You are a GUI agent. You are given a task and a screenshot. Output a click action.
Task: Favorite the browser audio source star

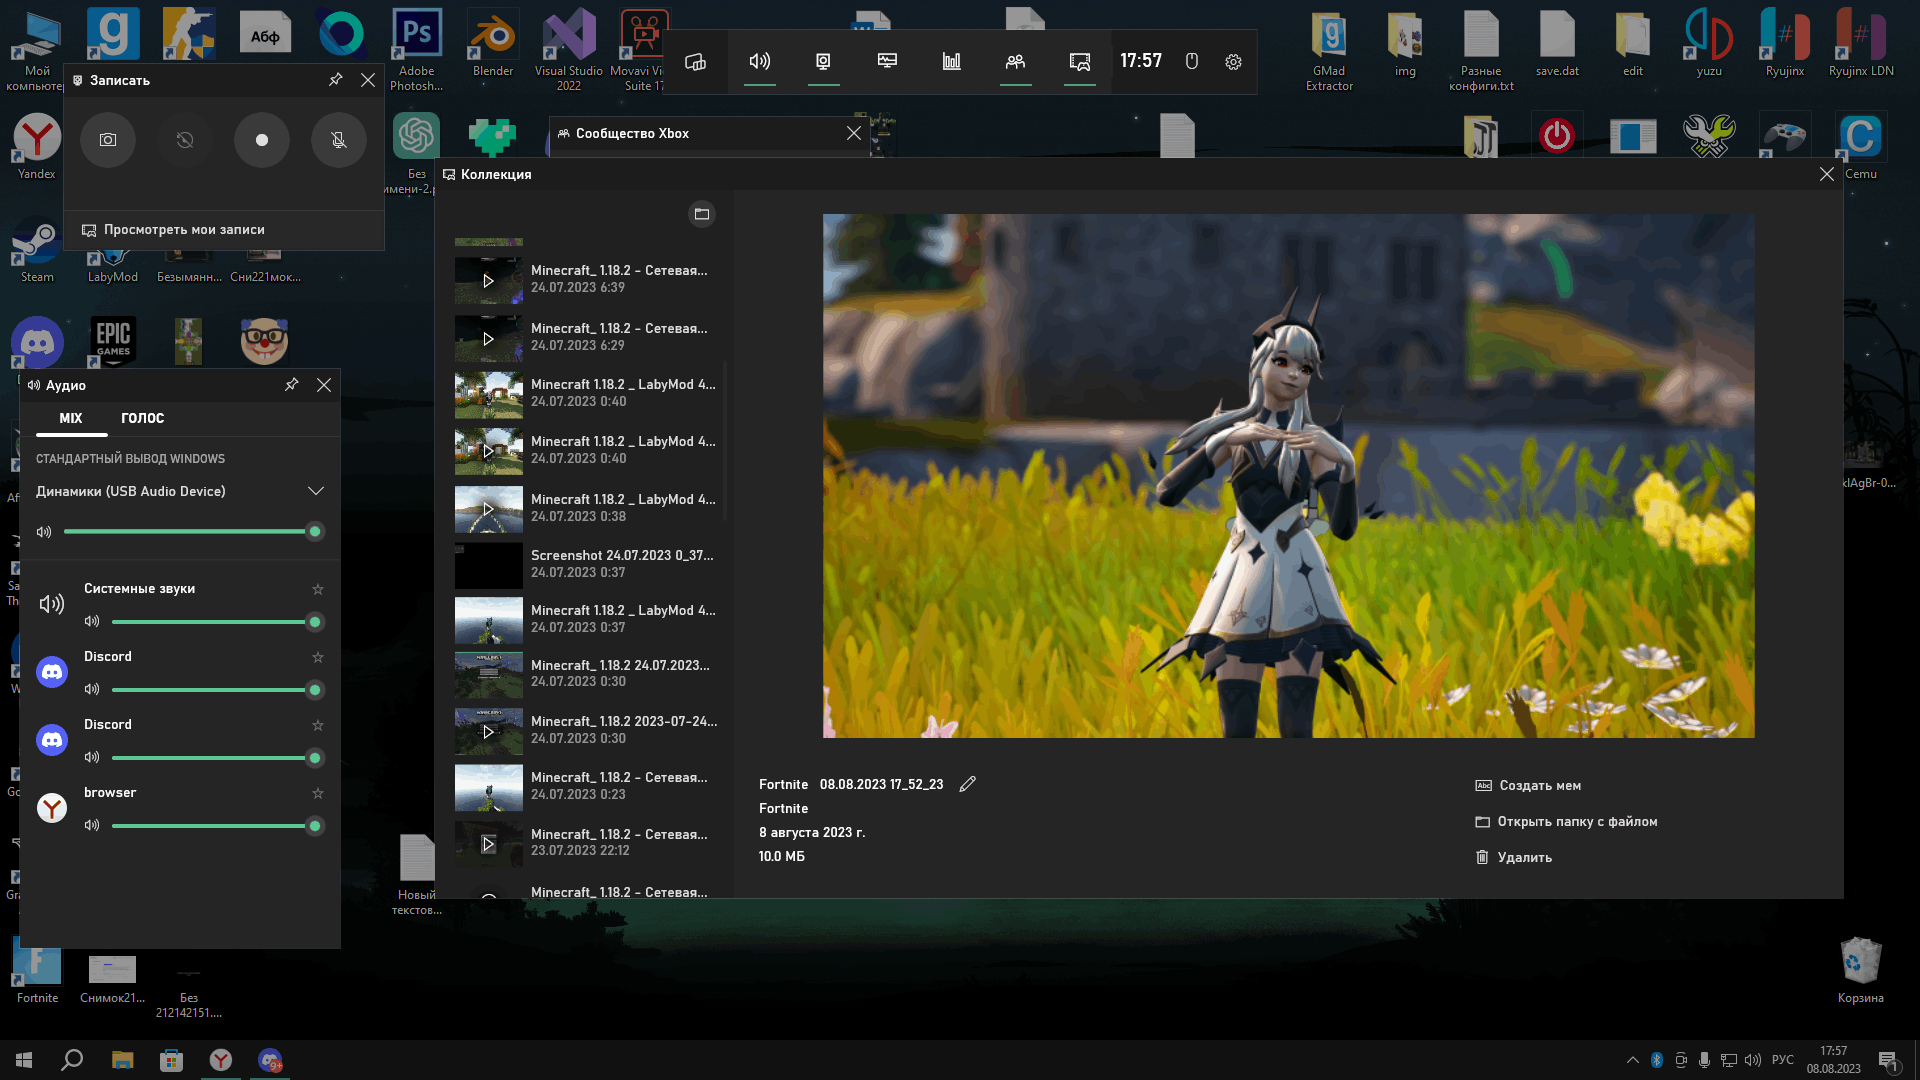[x=318, y=794]
